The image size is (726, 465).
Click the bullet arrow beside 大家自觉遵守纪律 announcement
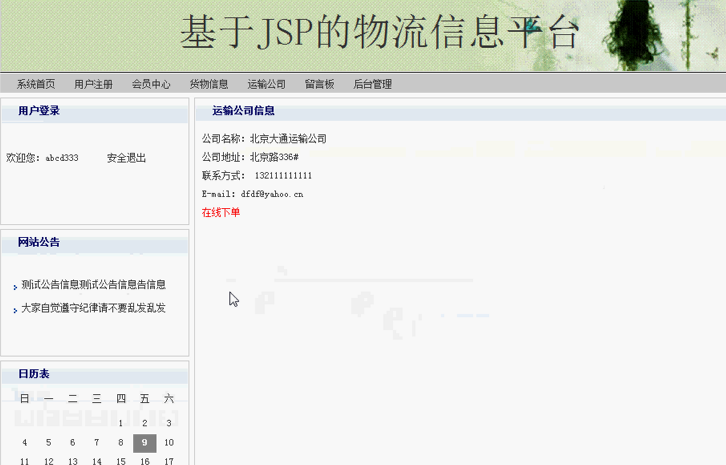(x=15, y=310)
